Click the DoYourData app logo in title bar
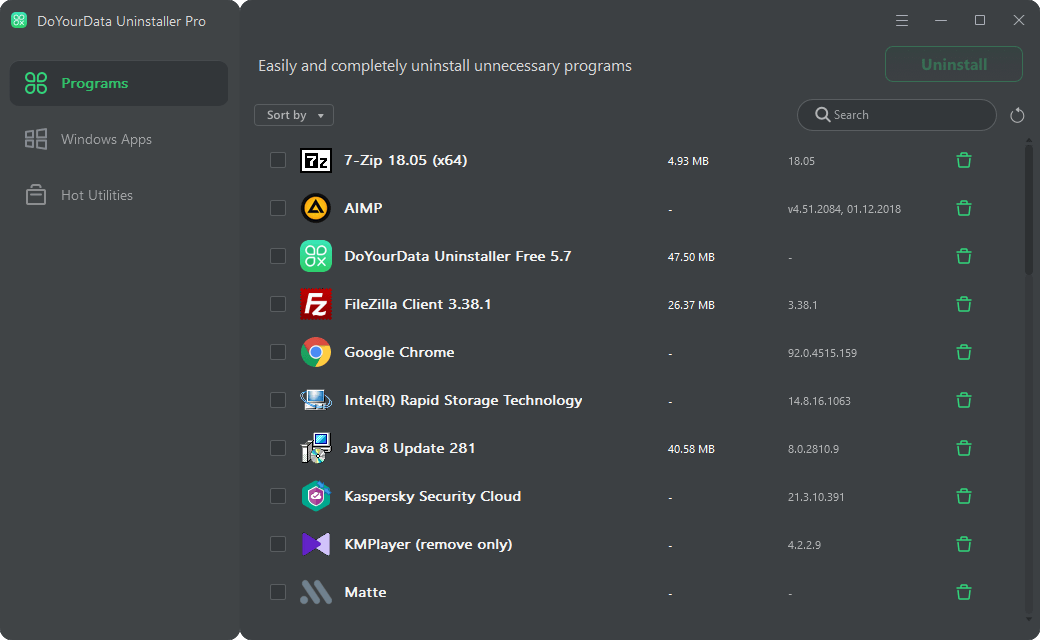This screenshot has height=640, width=1040. 19,21
